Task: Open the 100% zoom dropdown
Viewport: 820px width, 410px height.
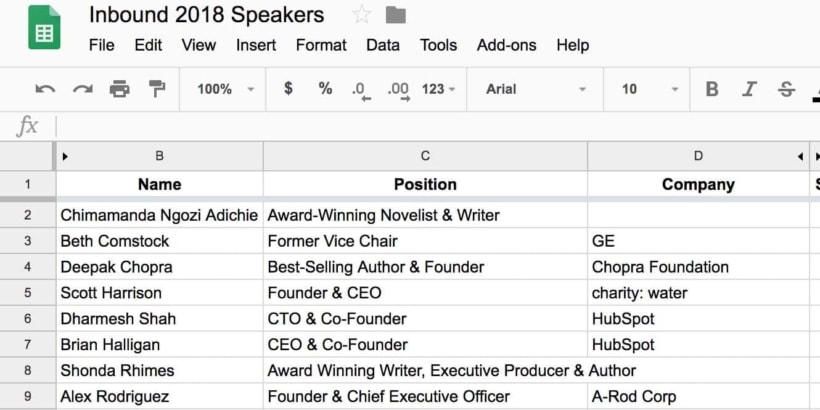Action: (x=224, y=89)
